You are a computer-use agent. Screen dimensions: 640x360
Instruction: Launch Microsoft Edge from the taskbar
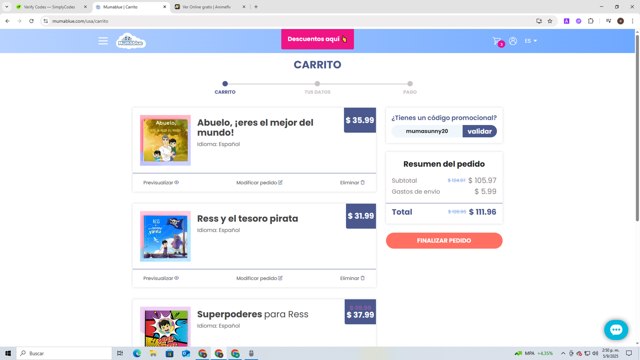(137, 353)
